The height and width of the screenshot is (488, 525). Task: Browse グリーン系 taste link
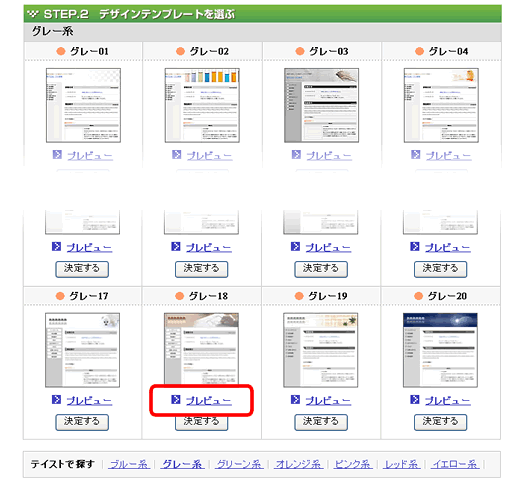coord(239,464)
